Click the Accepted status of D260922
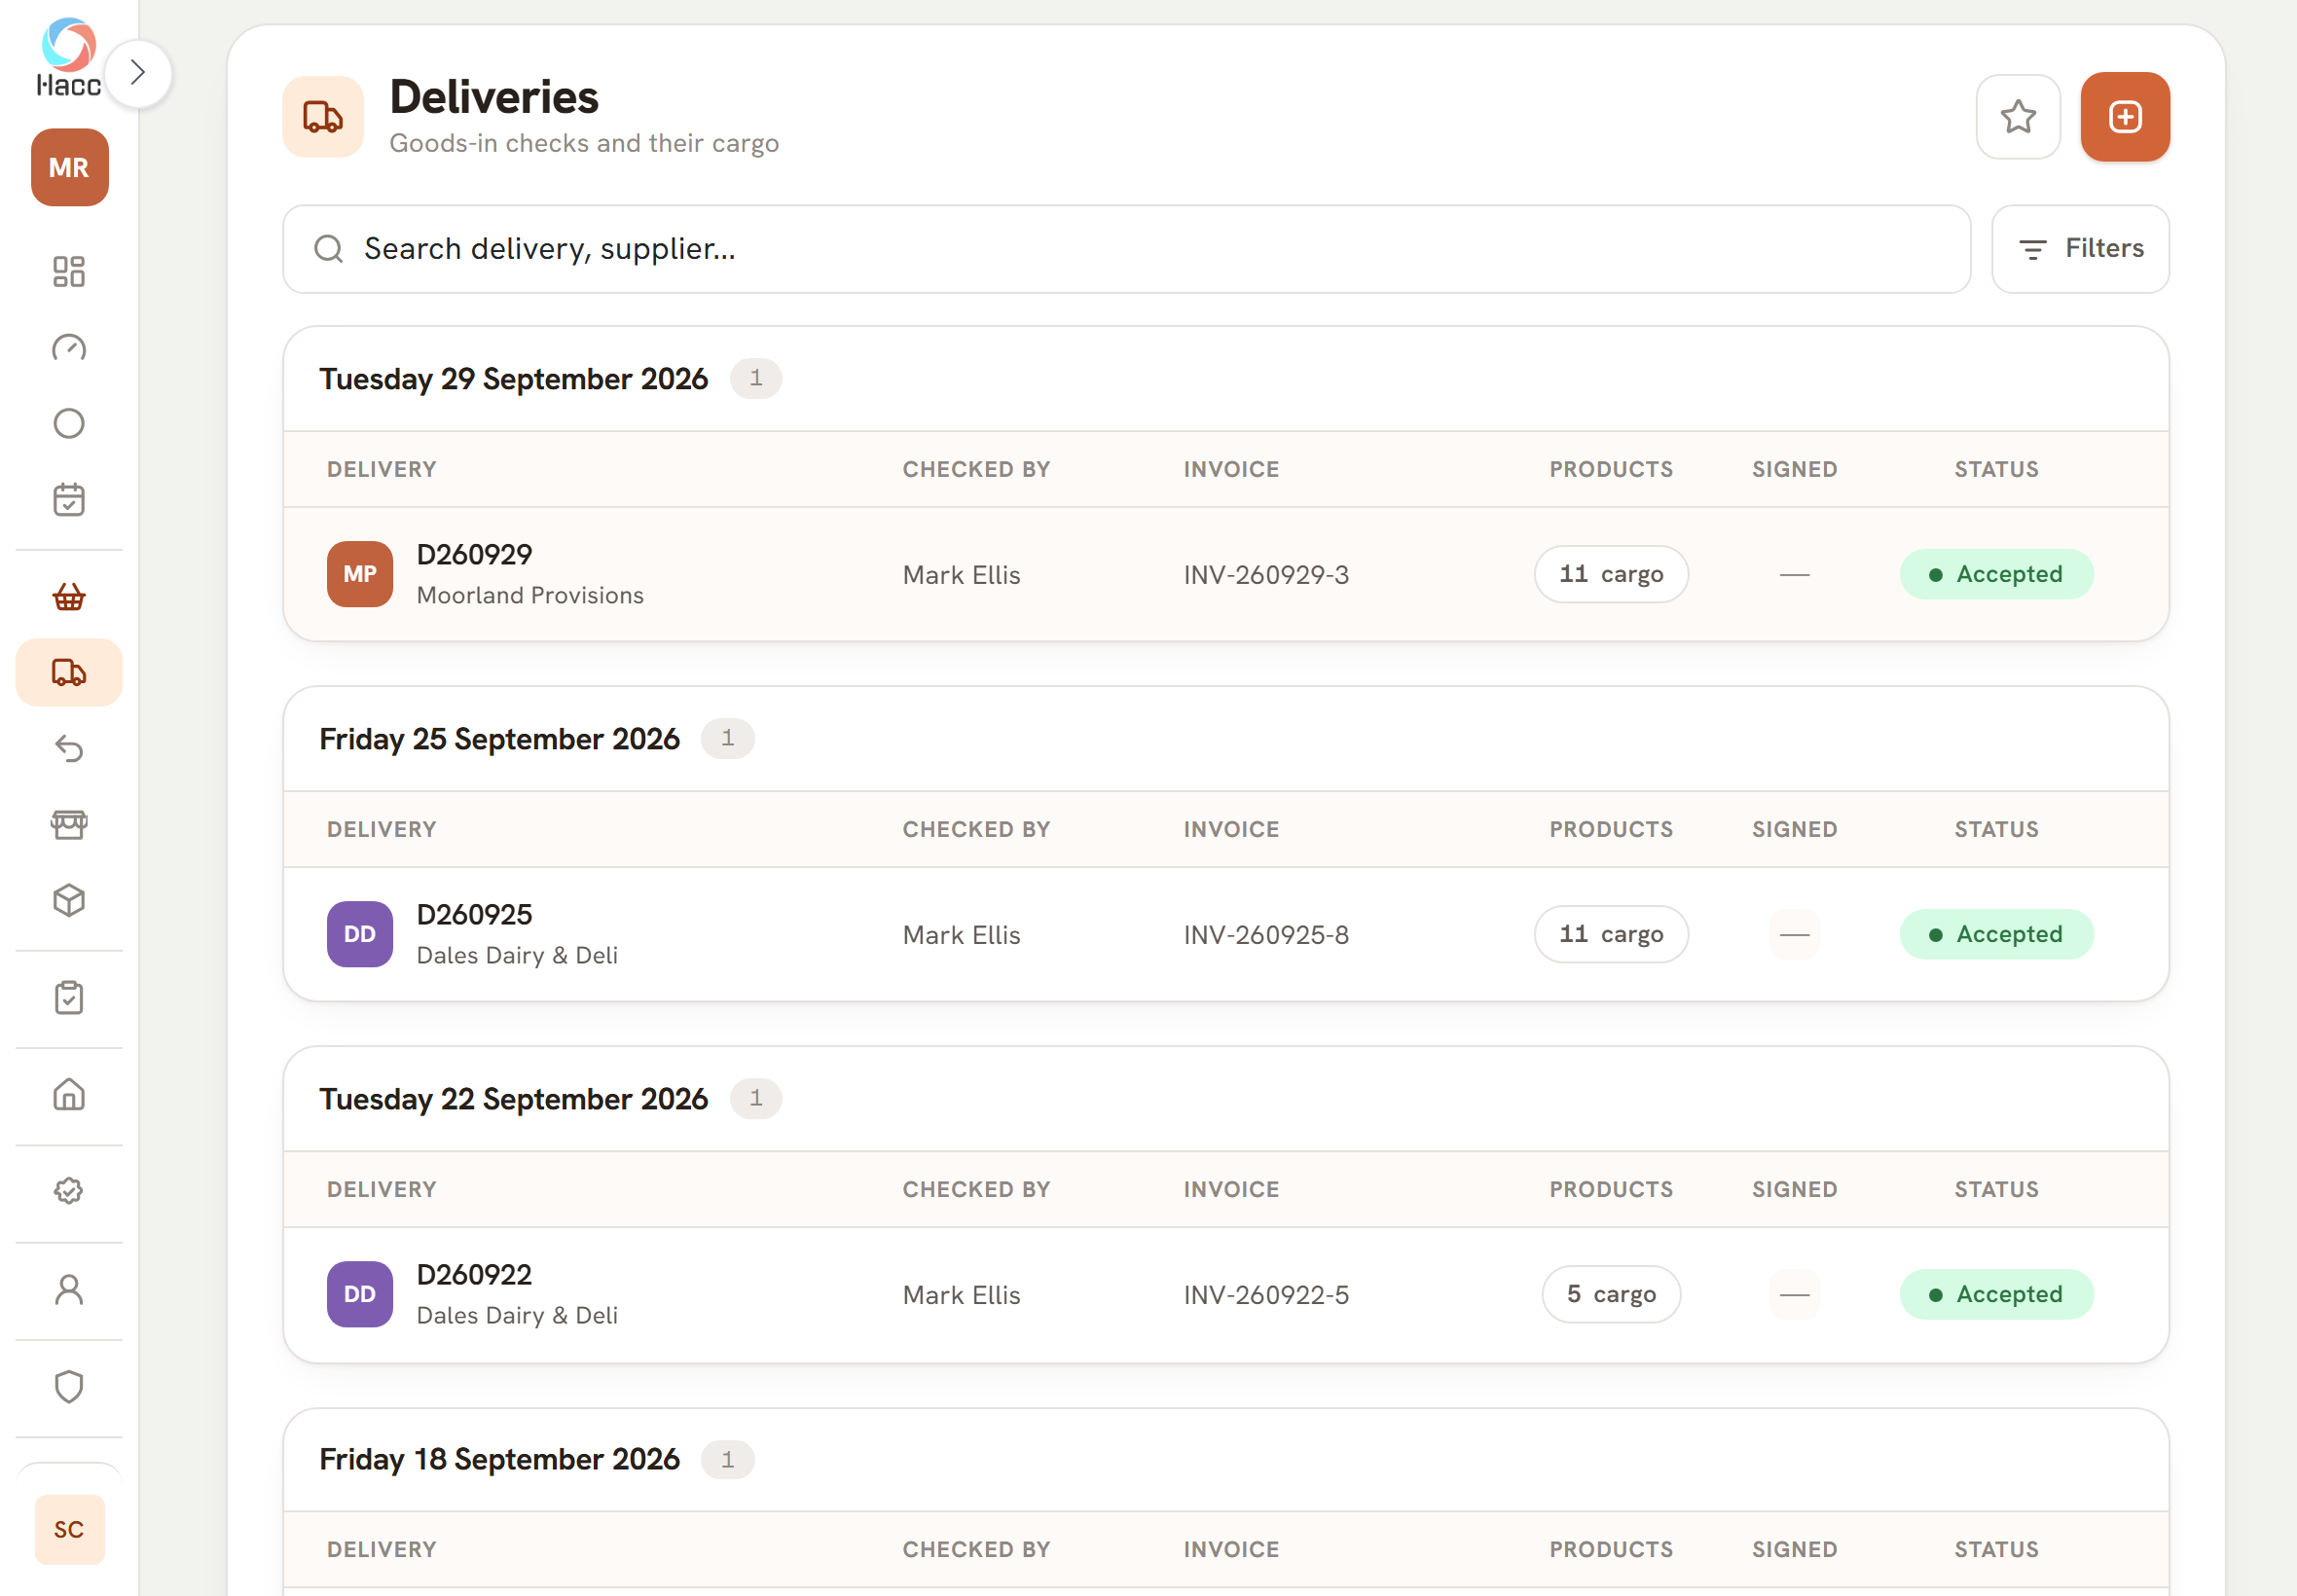This screenshot has width=2297, height=1596. pos(1996,1294)
